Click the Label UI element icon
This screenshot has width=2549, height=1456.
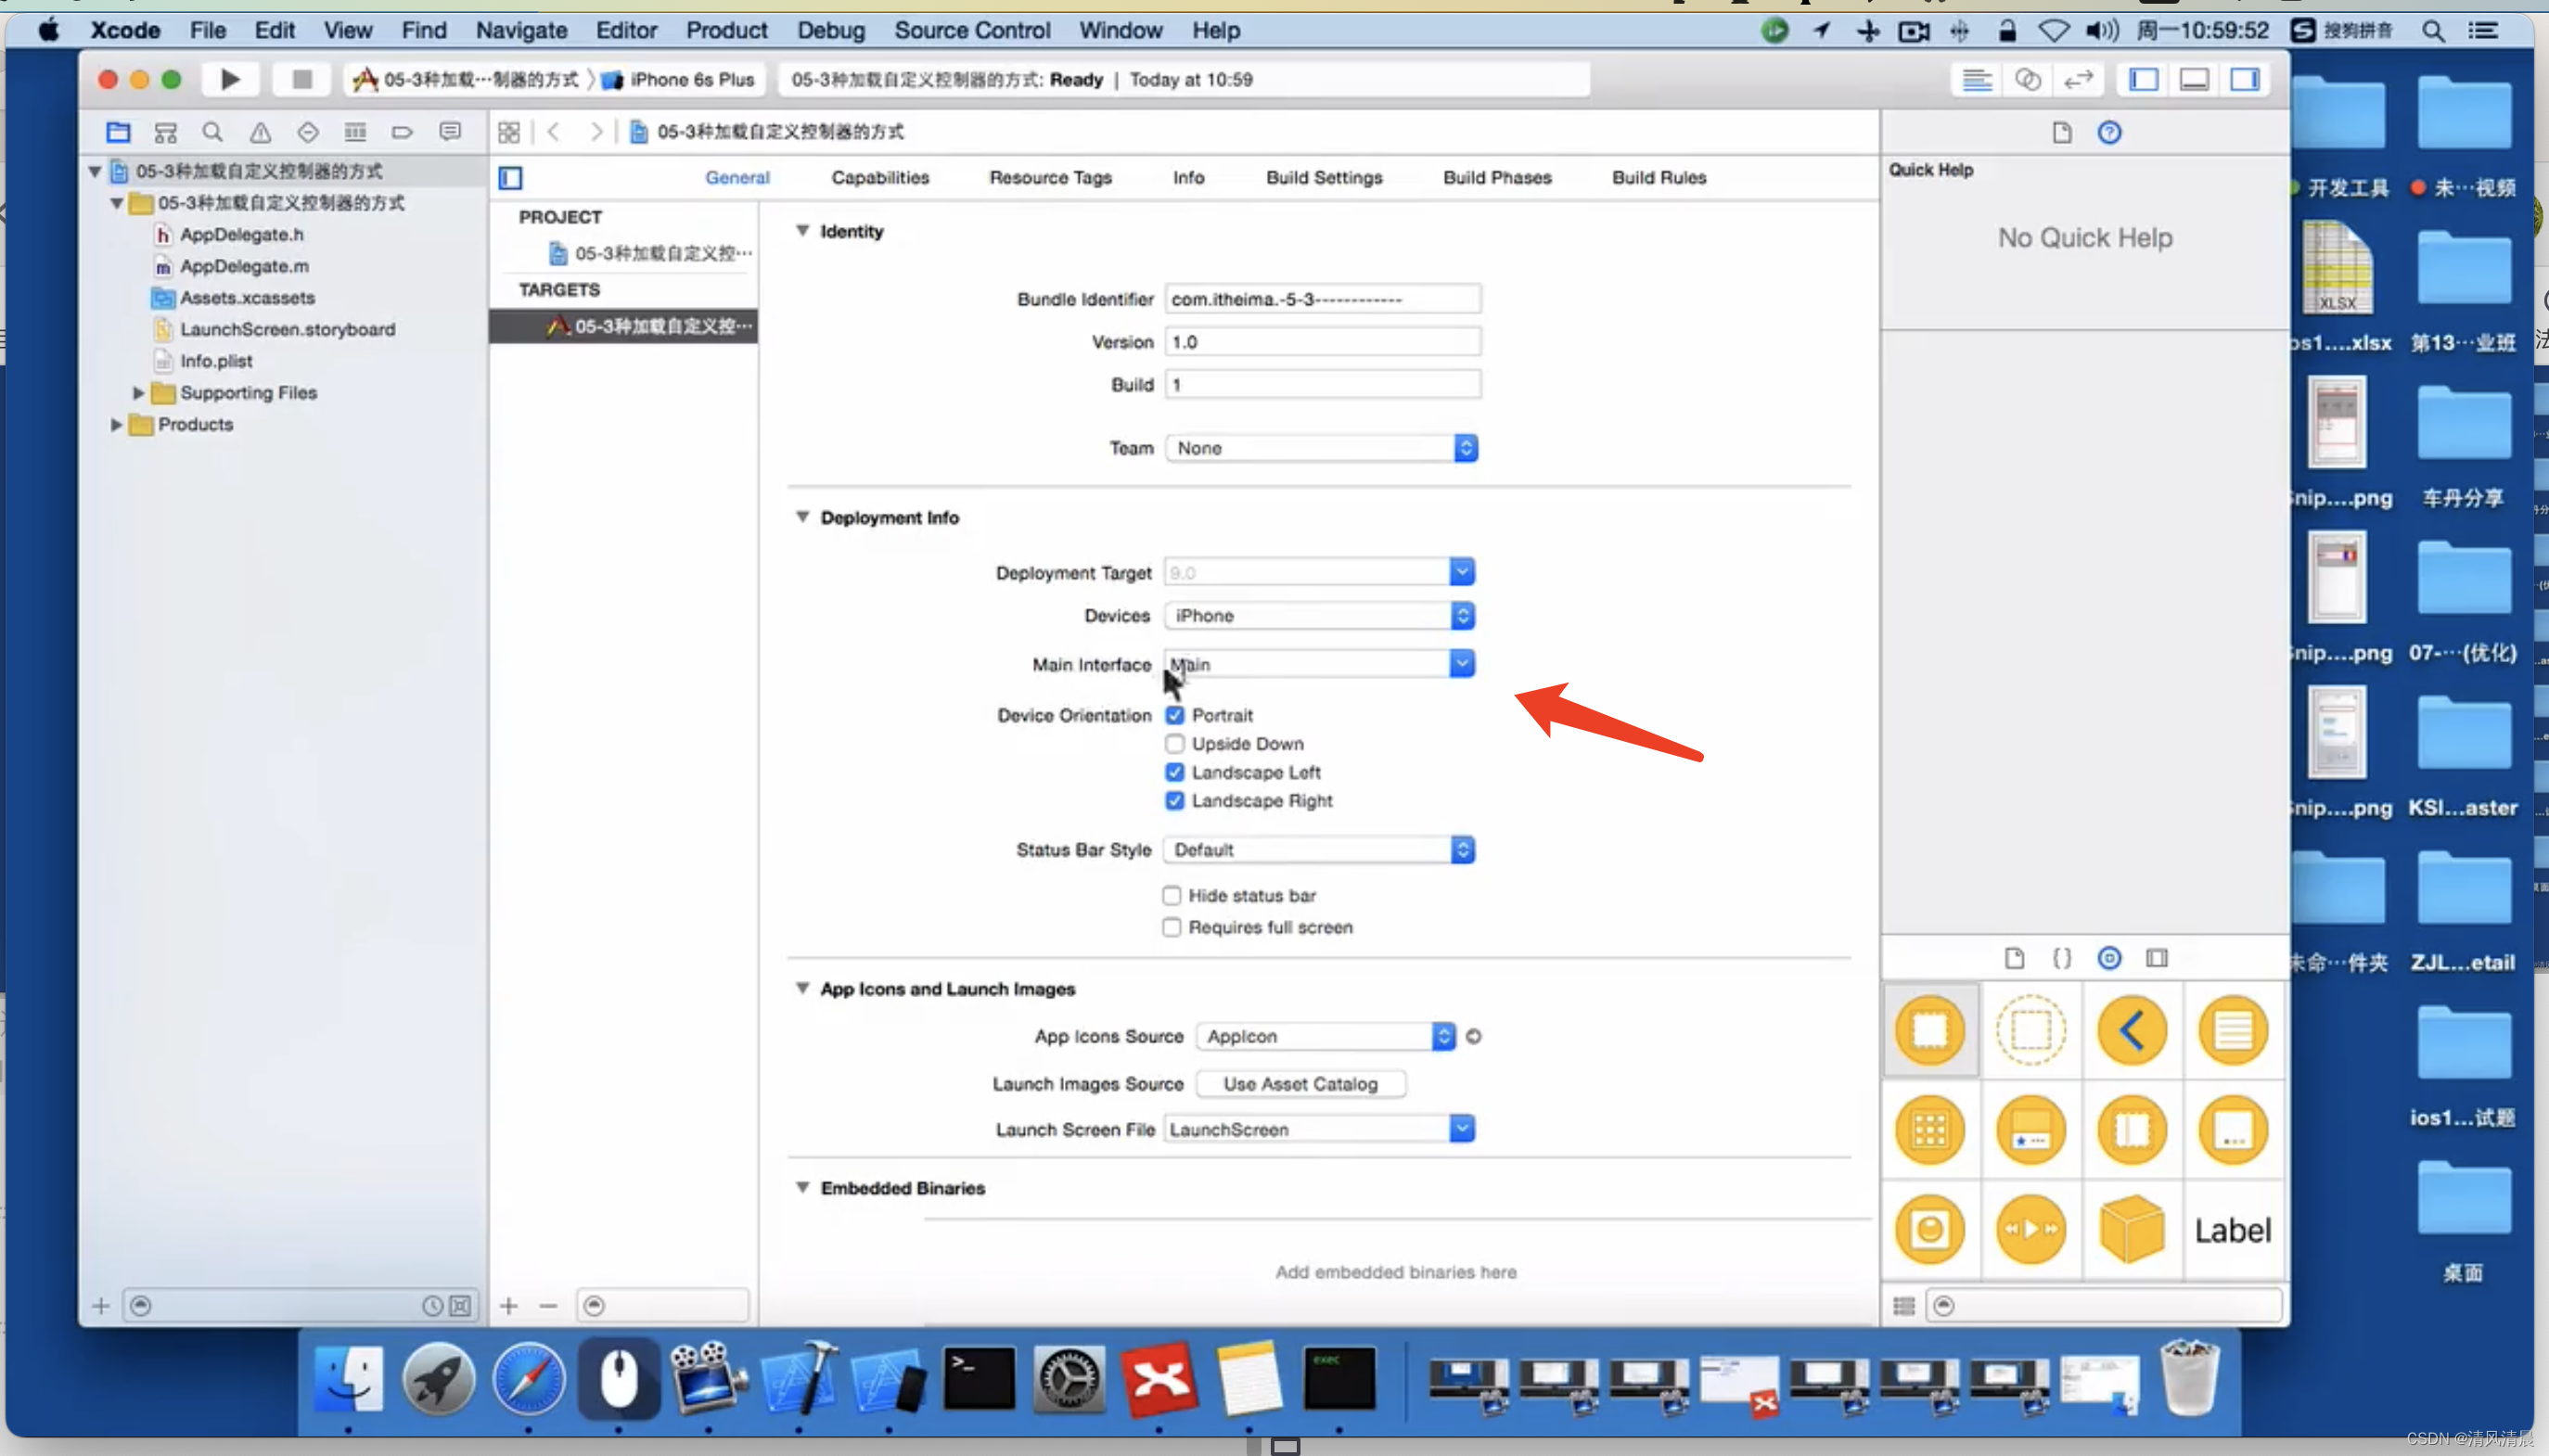click(2232, 1229)
